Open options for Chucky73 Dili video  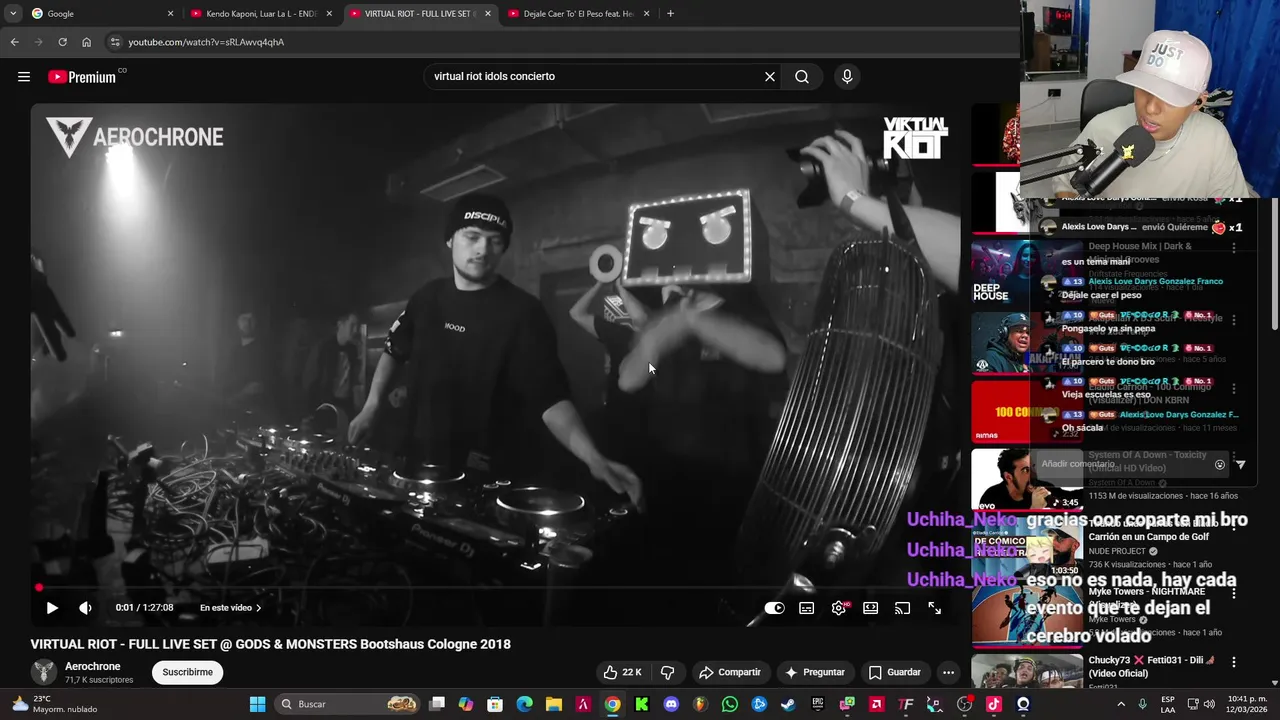pos(1234,662)
